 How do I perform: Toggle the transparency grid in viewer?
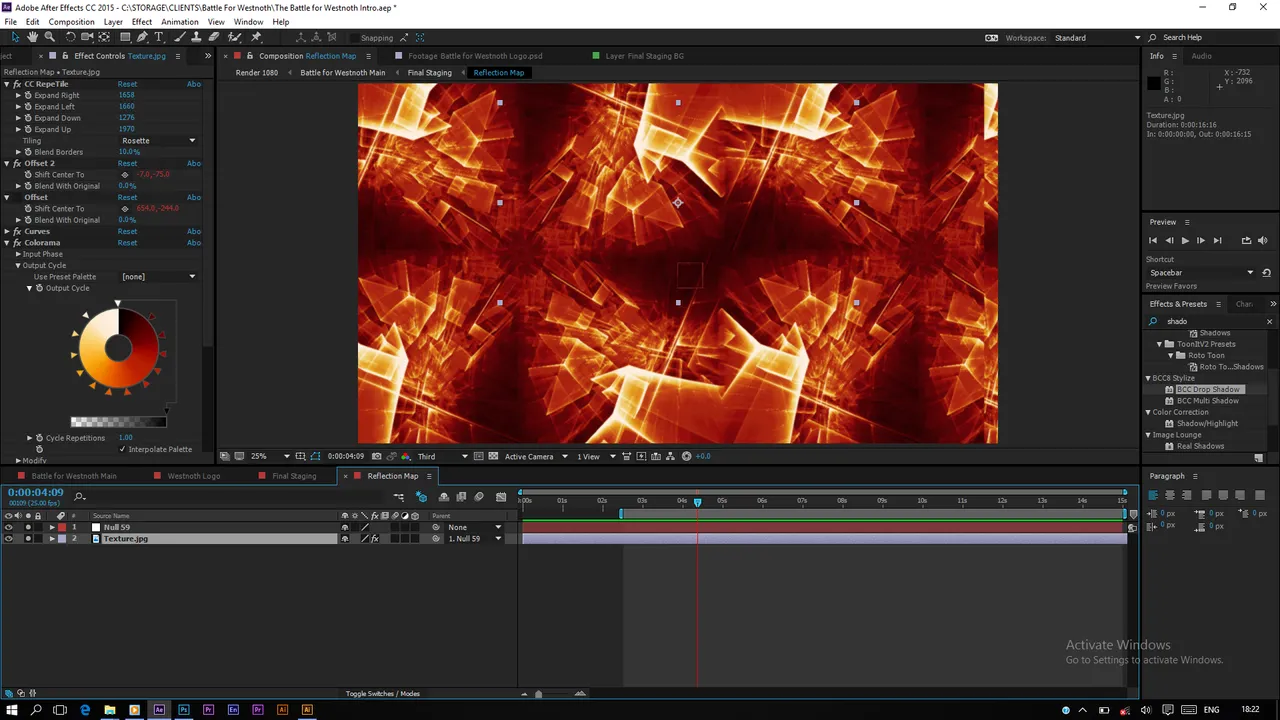pos(493,456)
